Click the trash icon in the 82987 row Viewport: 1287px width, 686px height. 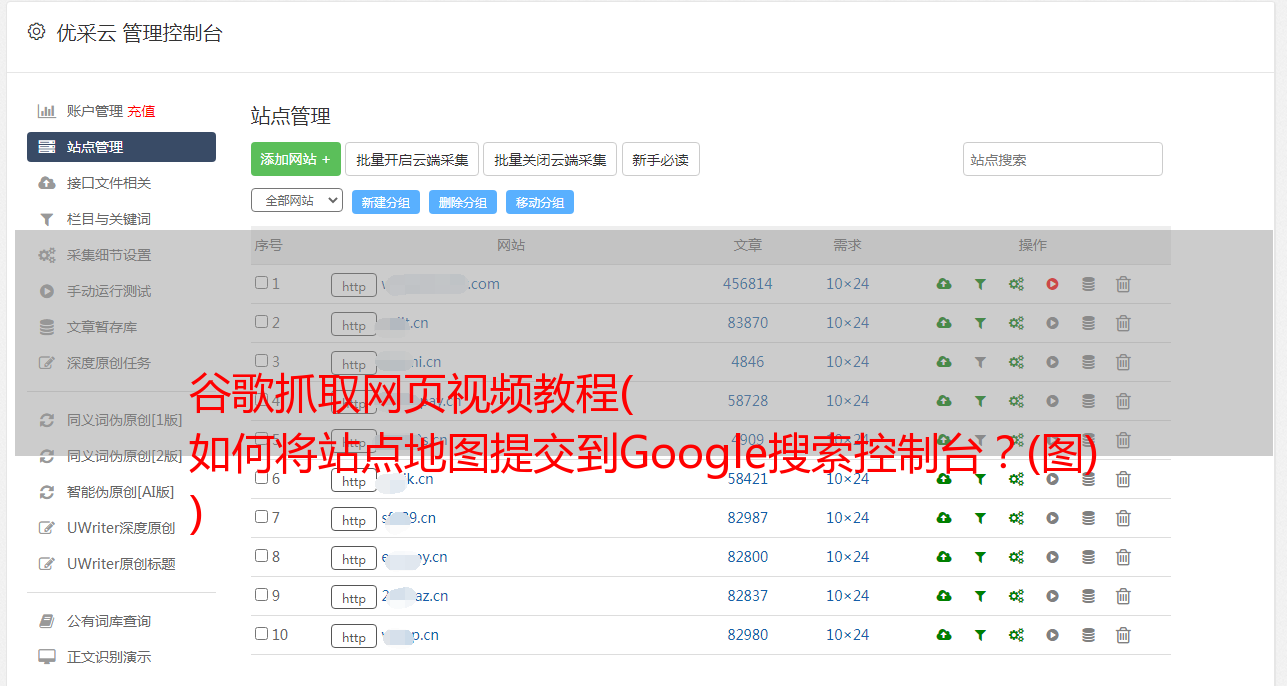coord(1123,518)
